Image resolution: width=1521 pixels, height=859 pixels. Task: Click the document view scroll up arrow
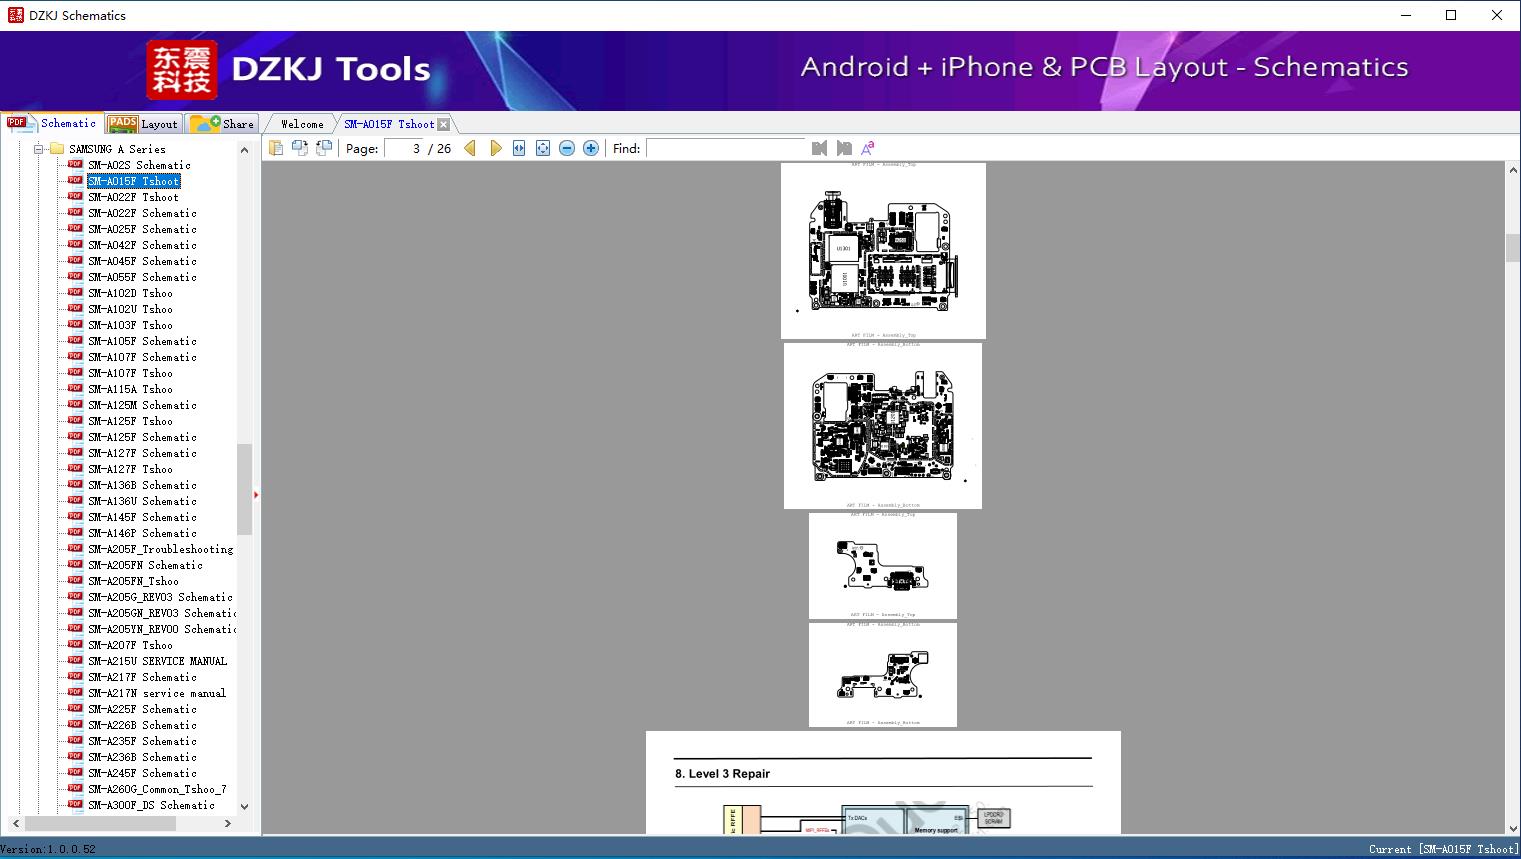(x=1512, y=171)
